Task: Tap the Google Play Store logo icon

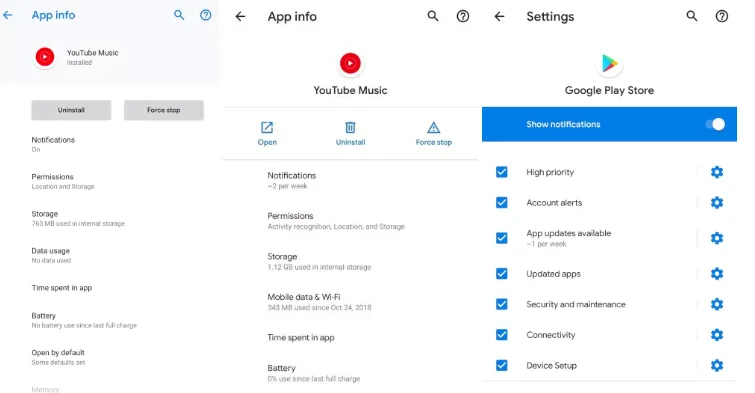Action: click(x=610, y=63)
